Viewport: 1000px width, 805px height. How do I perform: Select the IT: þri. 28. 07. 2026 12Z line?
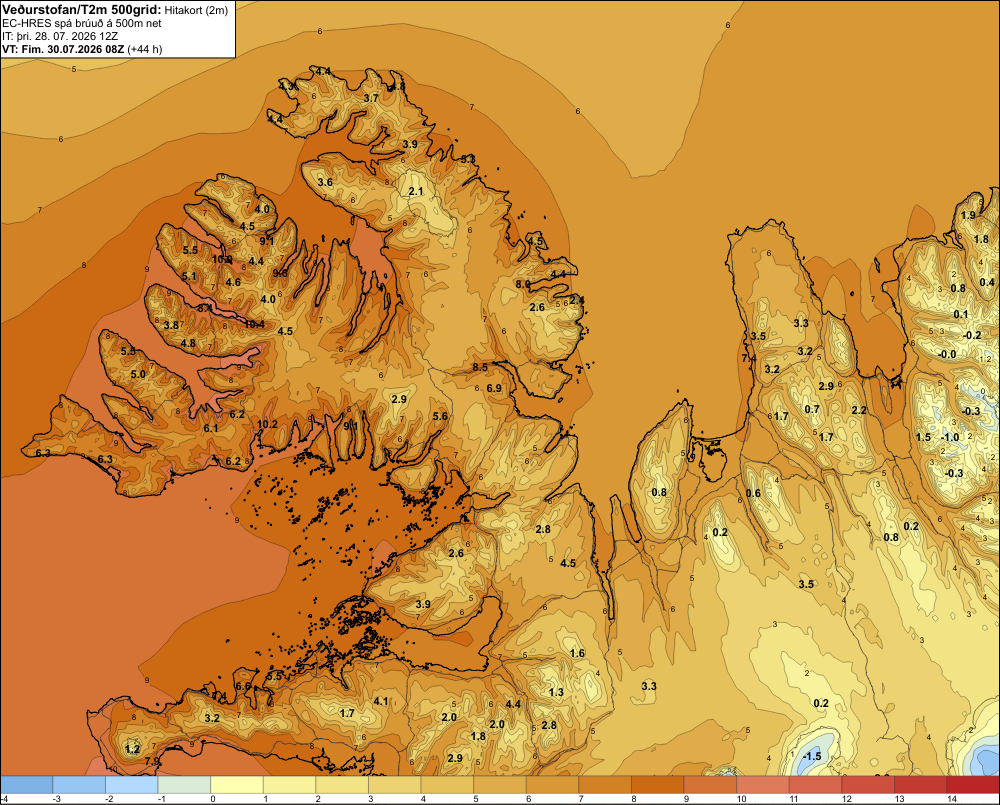[60, 36]
